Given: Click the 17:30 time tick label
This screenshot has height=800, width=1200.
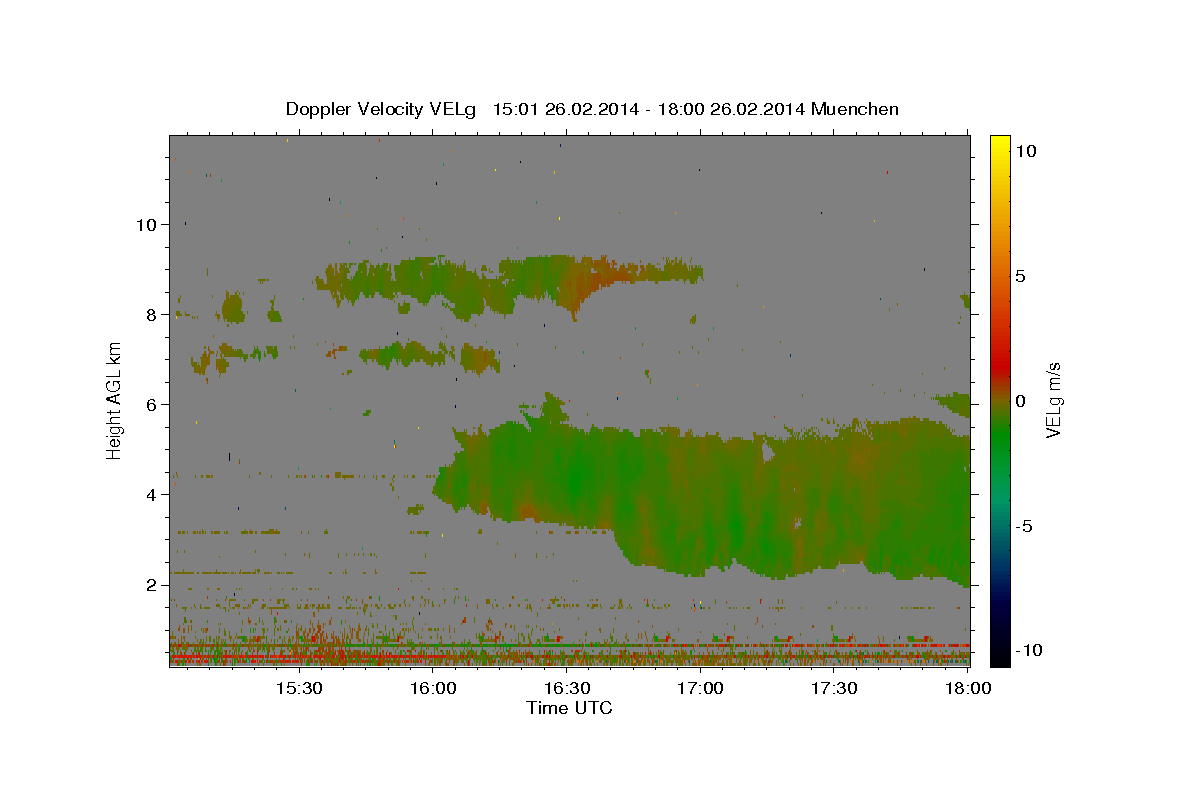Looking at the screenshot, I should tap(835, 688).
